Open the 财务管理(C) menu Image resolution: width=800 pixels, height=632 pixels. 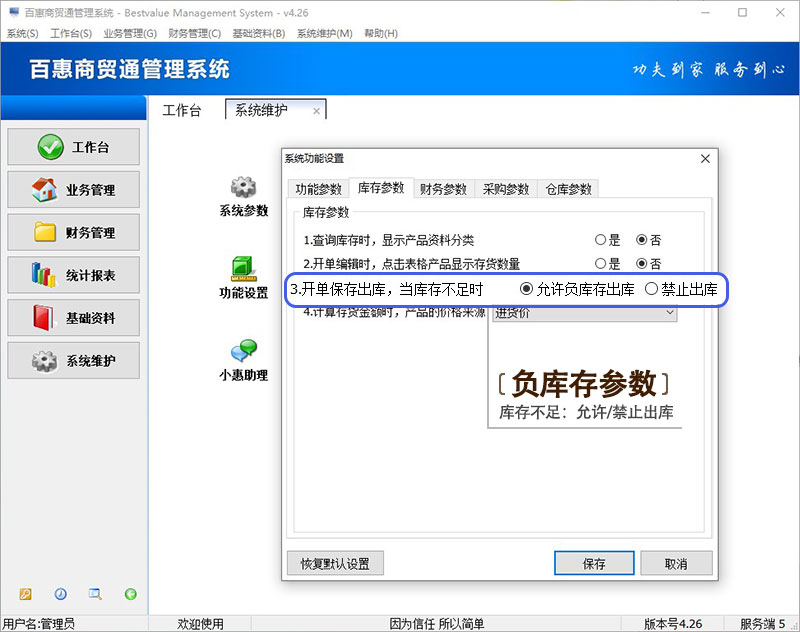pyautogui.click(x=194, y=33)
